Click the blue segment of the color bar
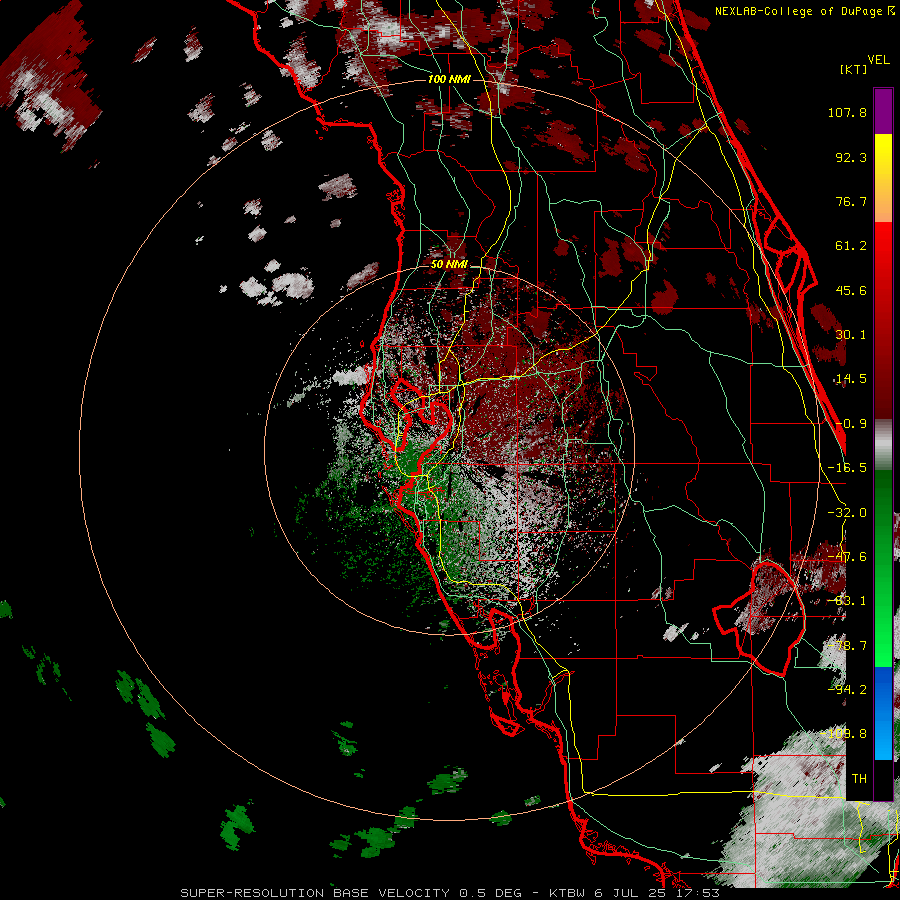The height and width of the screenshot is (900, 900). 883,713
